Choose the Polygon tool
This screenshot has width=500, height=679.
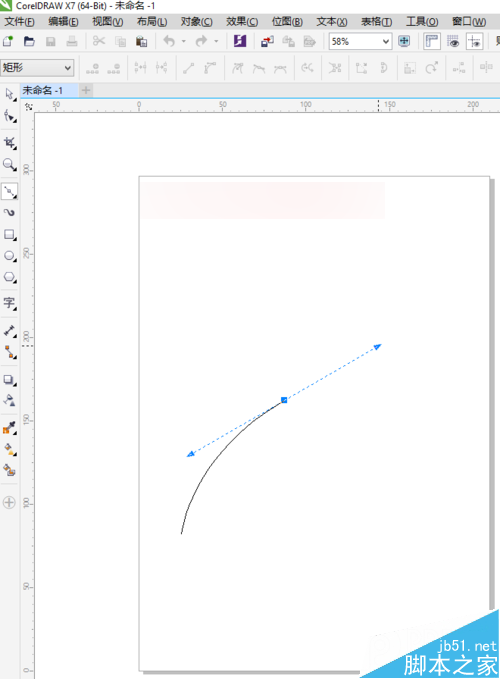(x=10, y=277)
